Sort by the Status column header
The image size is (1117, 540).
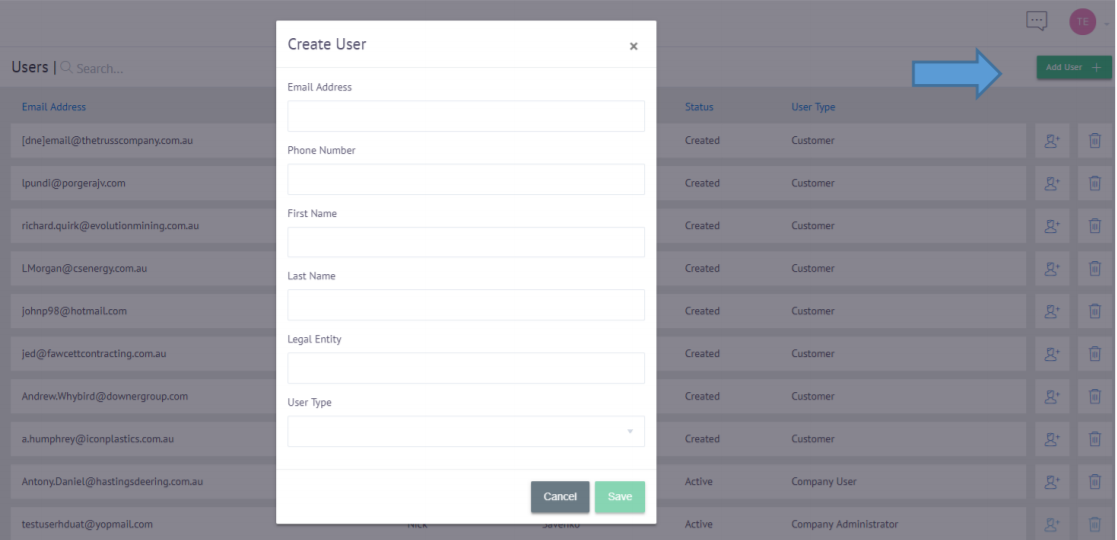(699, 107)
